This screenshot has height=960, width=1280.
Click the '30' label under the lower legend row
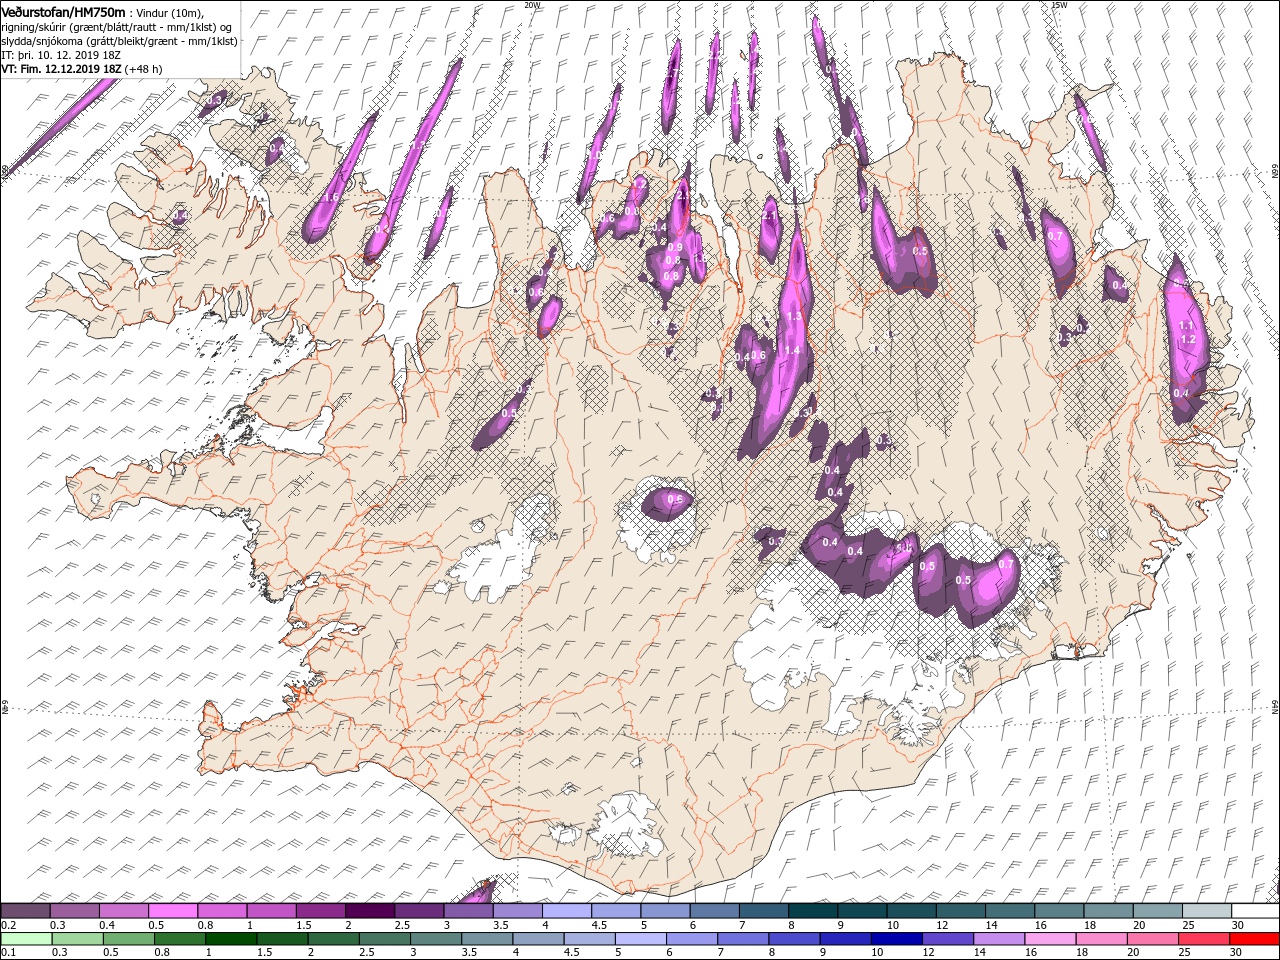click(x=1237, y=953)
